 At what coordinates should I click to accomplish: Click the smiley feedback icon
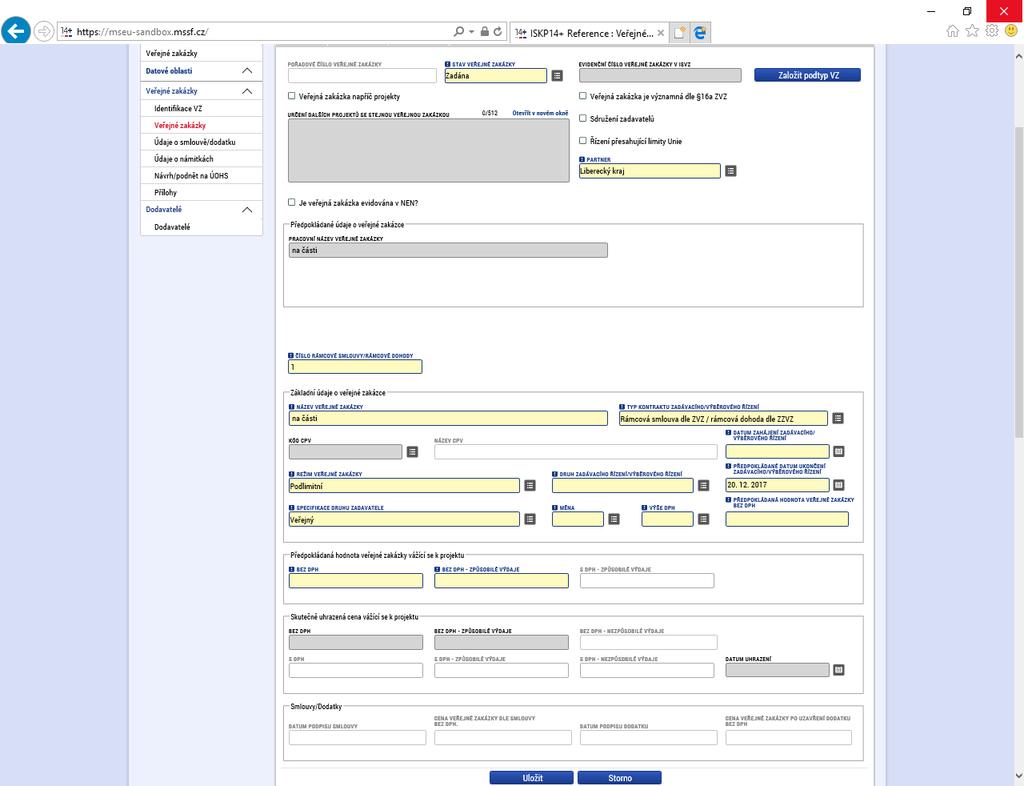click(x=1011, y=31)
